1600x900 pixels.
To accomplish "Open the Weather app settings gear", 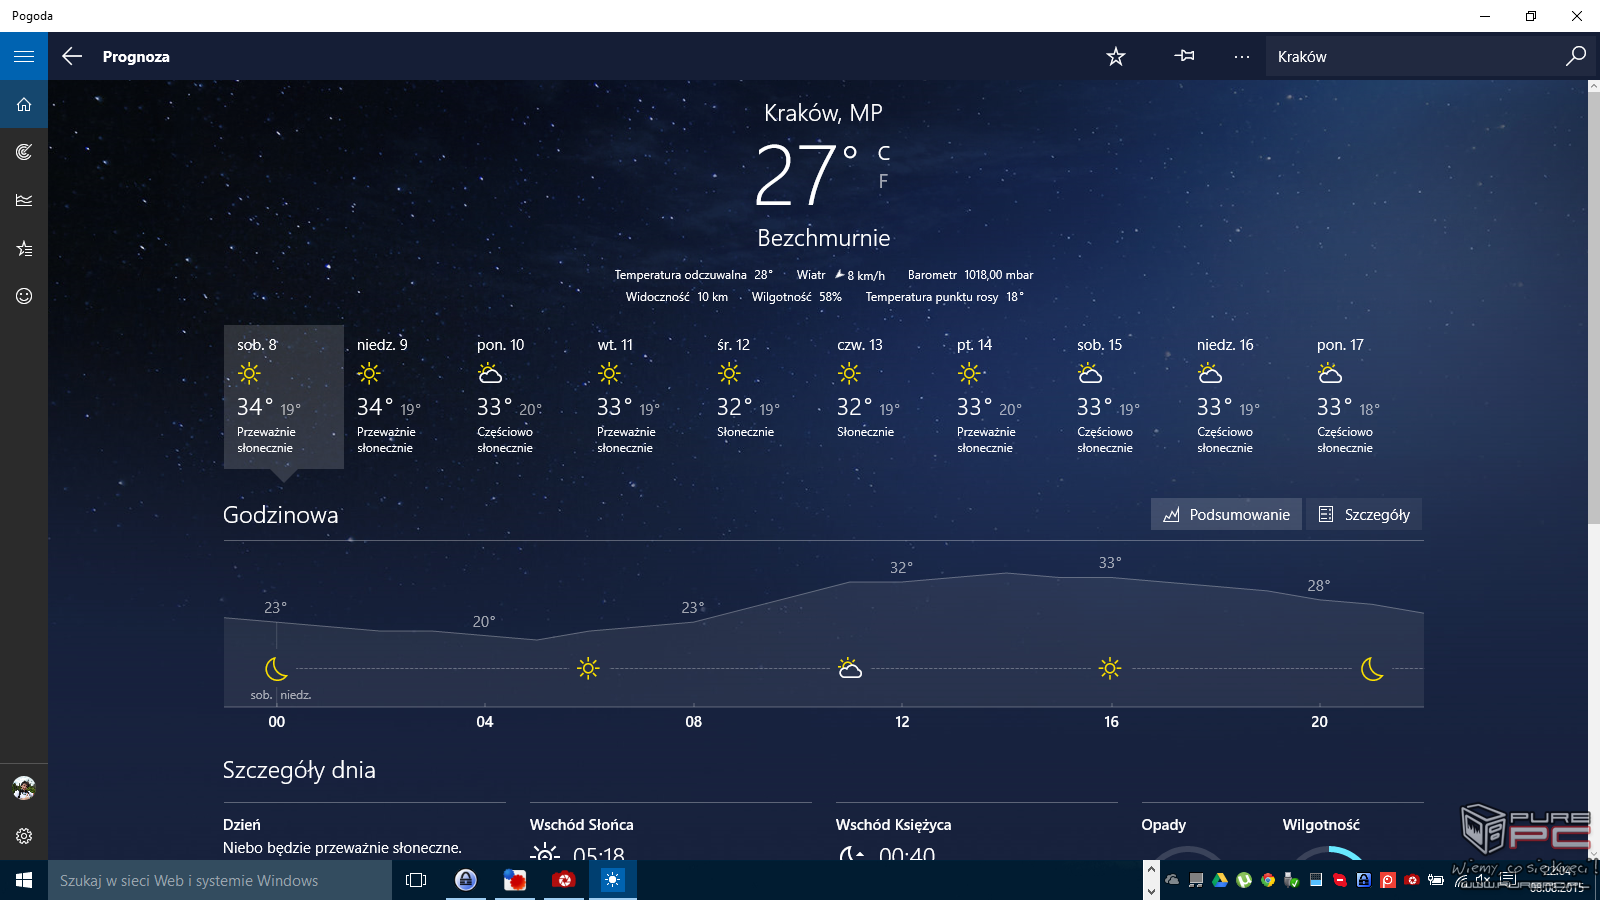I will (24, 836).
